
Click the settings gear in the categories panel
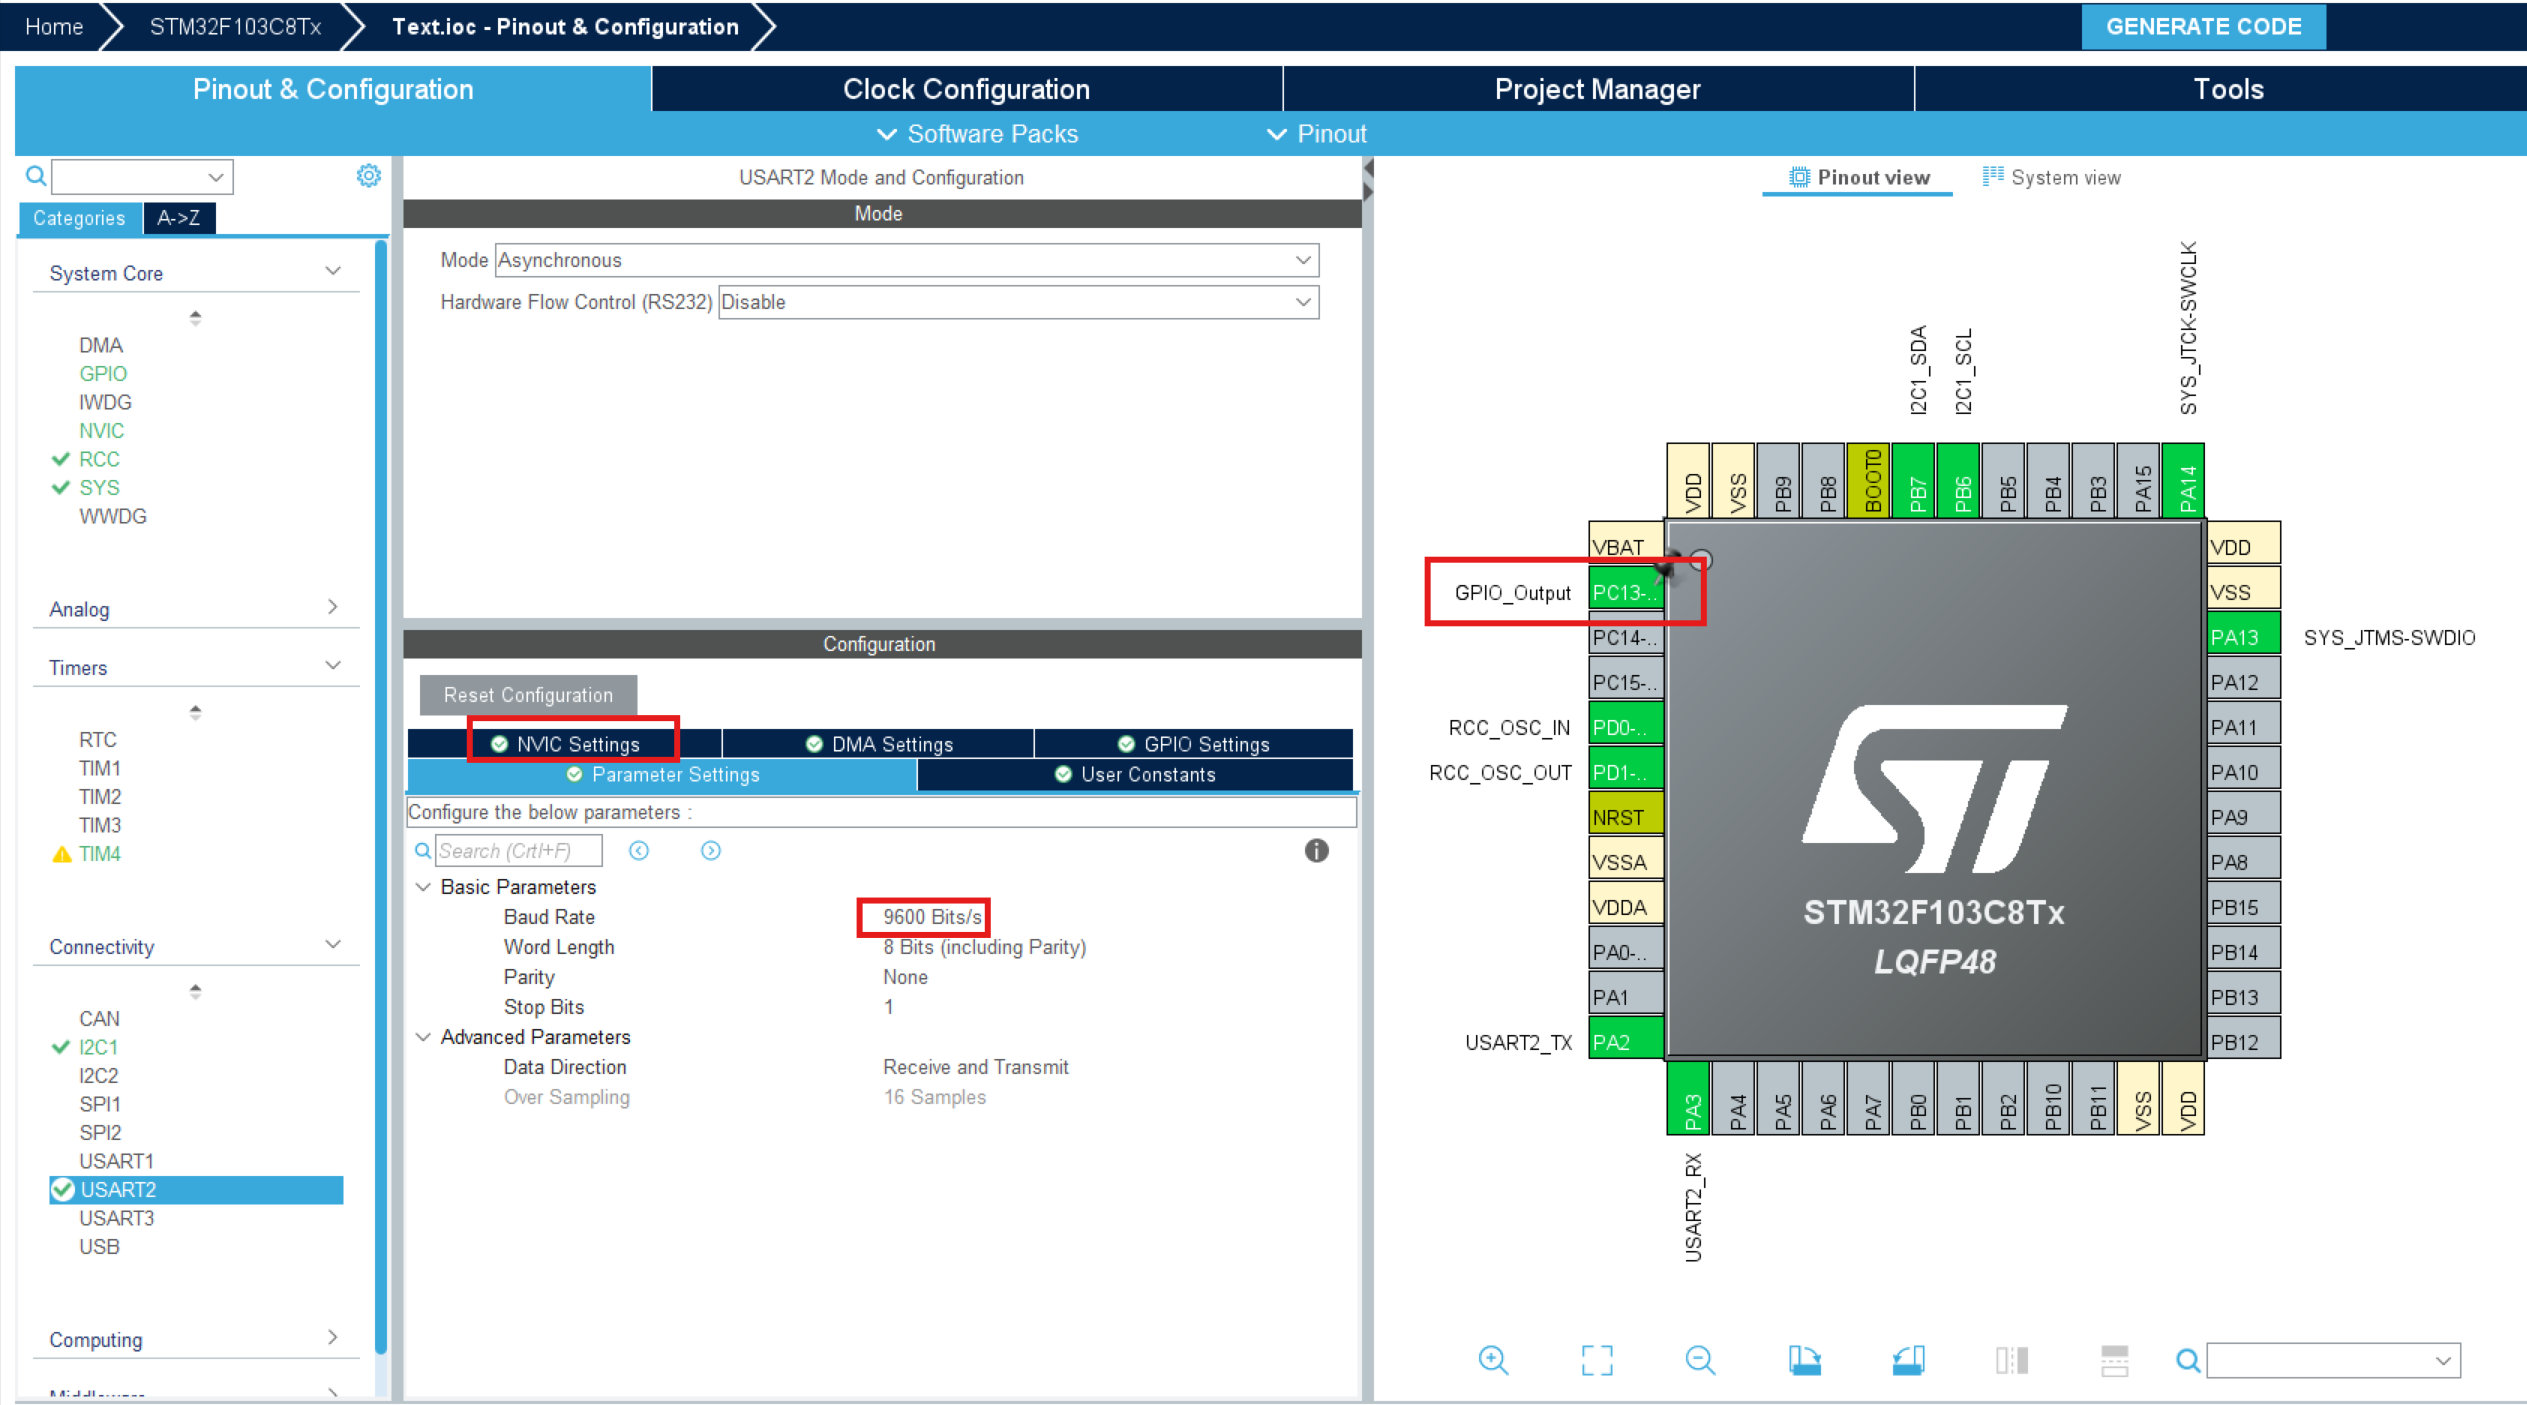[x=368, y=176]
